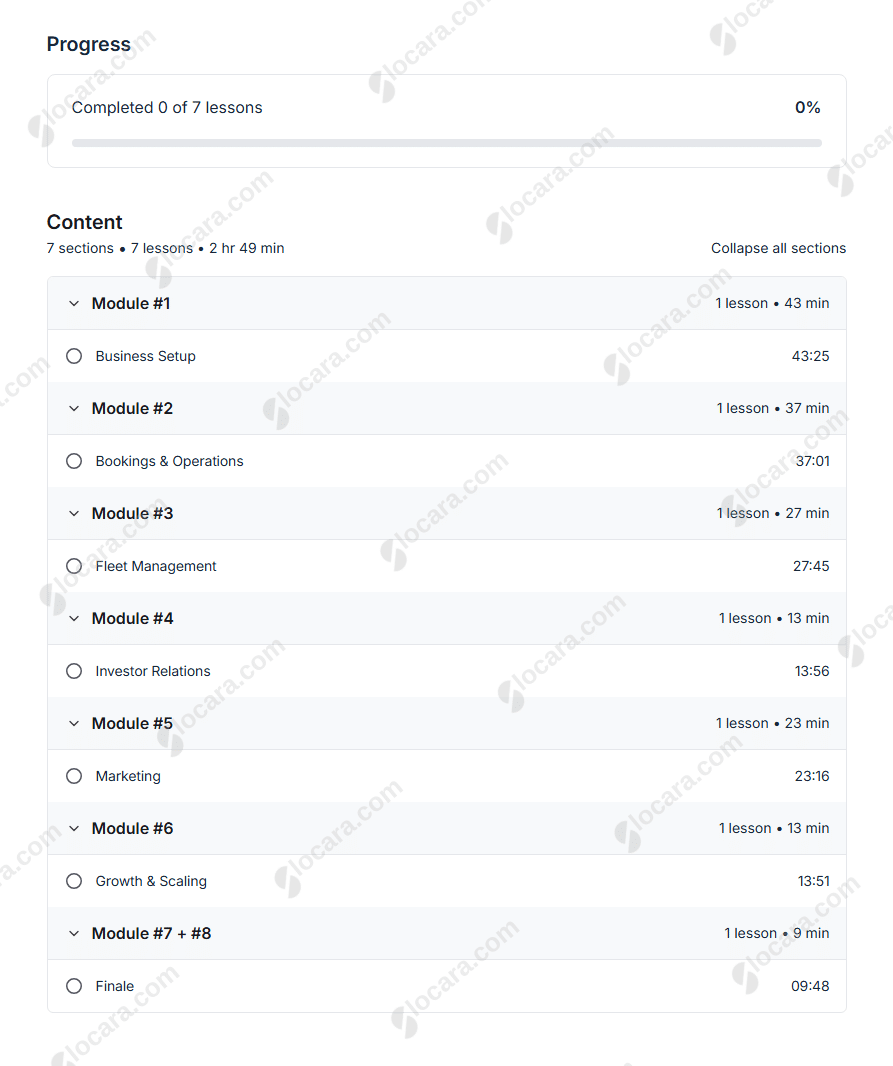Click the course progress bar
893x1066 pixels.
tap(446, 142)
